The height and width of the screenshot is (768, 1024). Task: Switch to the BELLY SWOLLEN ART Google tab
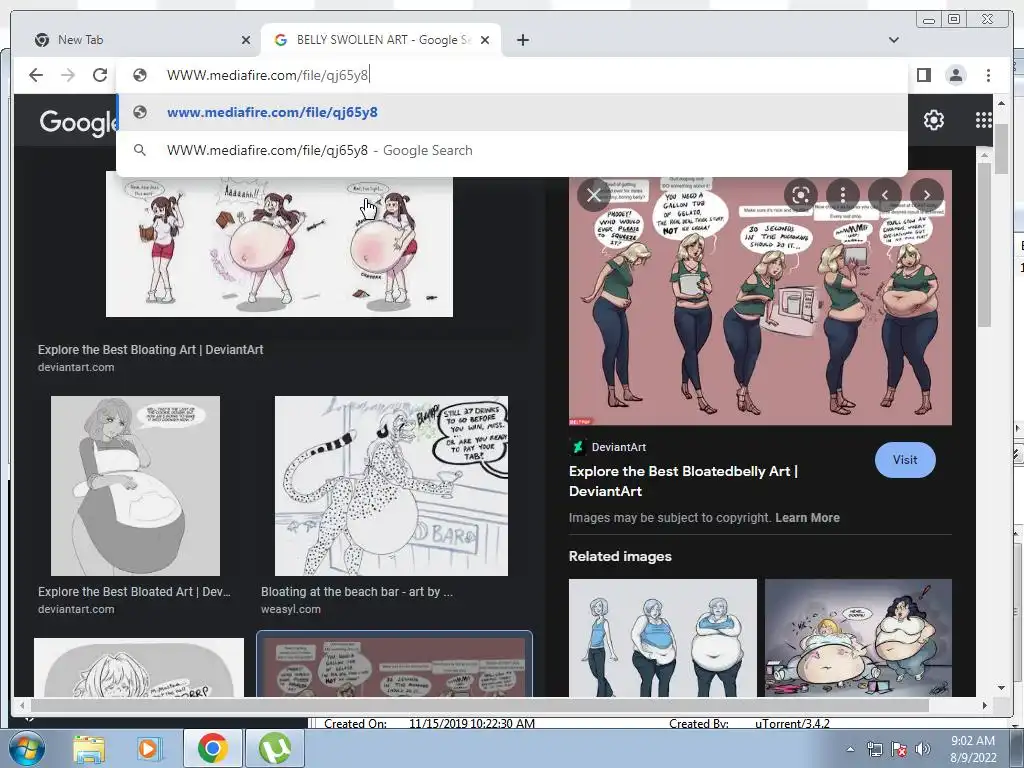381,40
